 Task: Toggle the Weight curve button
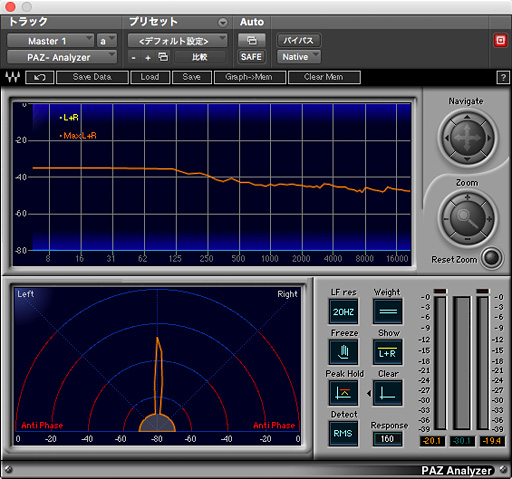[x=388, y=311]
